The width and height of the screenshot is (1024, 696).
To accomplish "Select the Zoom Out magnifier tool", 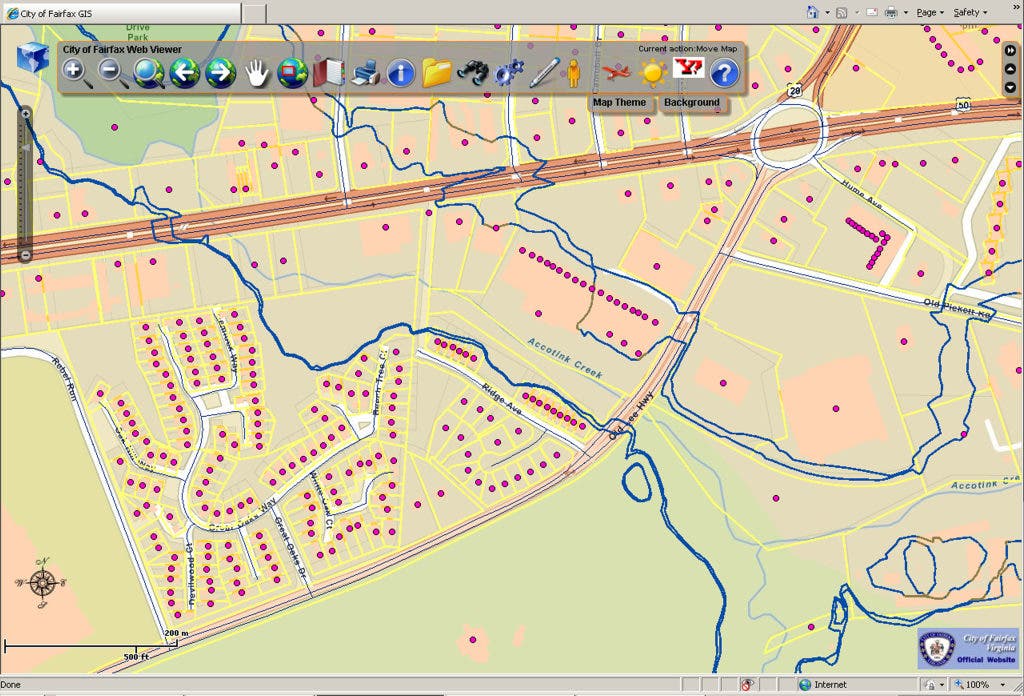I will tap(111, 72).
